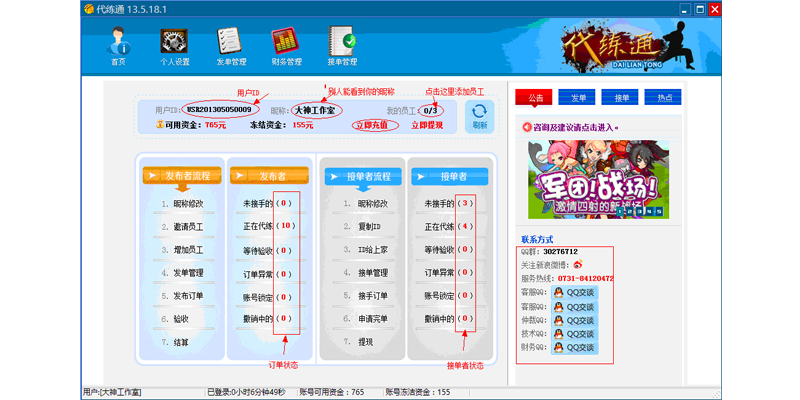Close the 代练通 window
This screenshot has width=800, height=400.
click(714, 9)
